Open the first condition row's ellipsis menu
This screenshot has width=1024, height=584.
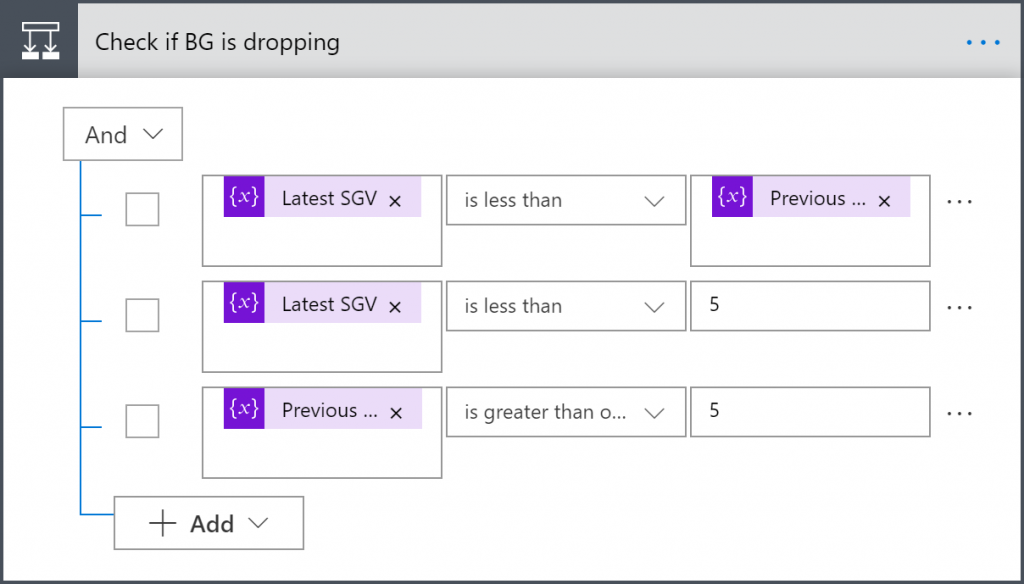click(959, 201)
